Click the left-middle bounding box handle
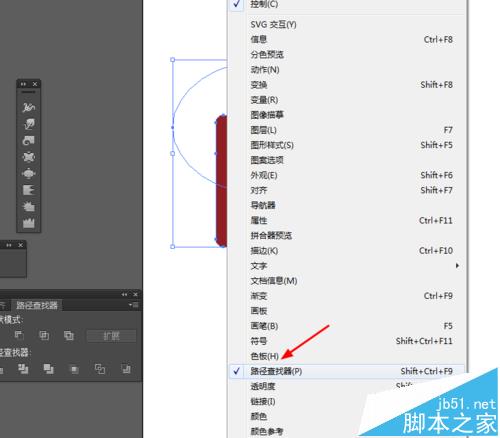This screenshot has height=438, width=500. [173, 153]
